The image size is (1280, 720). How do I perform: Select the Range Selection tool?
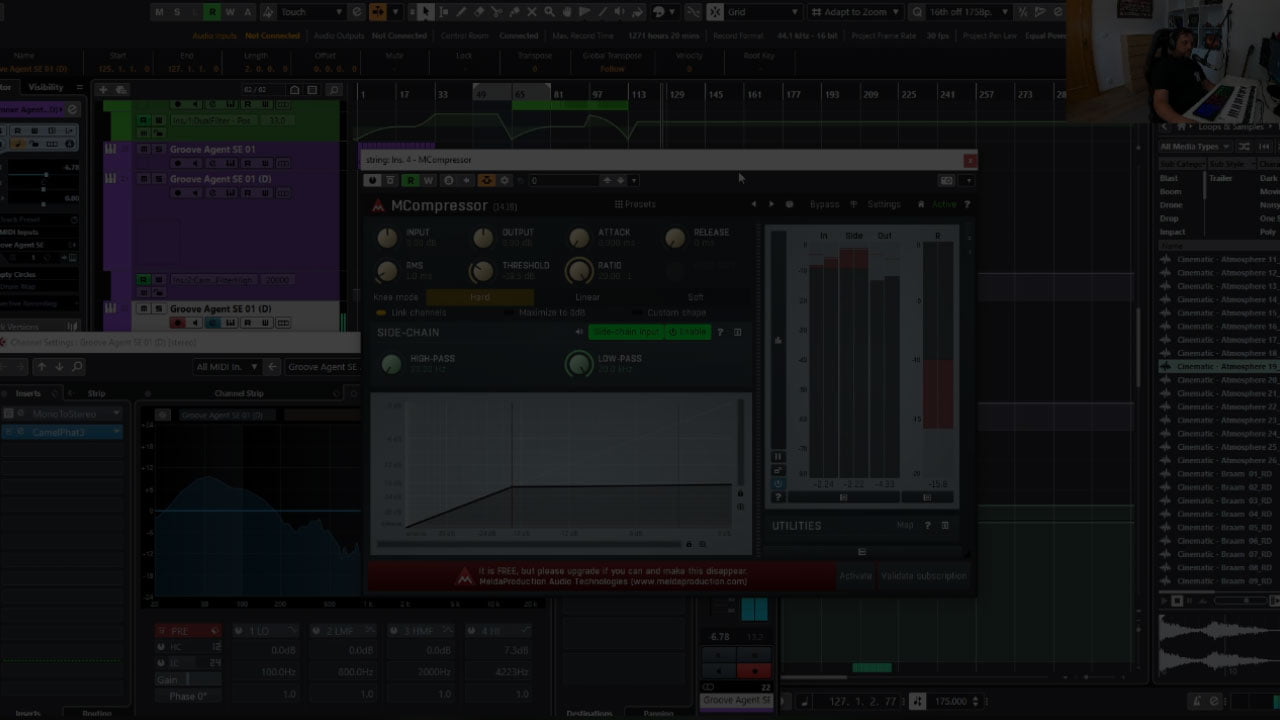pyautogui.click(x=444, y=12)
